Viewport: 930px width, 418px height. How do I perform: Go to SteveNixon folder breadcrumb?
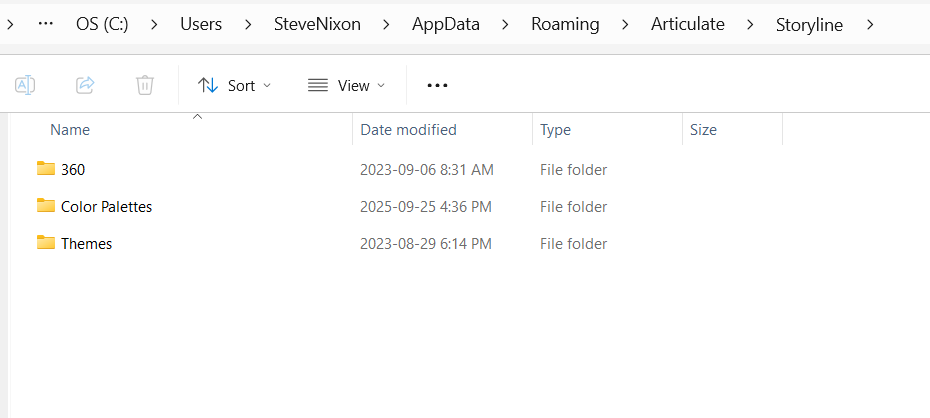coord(316,24)
